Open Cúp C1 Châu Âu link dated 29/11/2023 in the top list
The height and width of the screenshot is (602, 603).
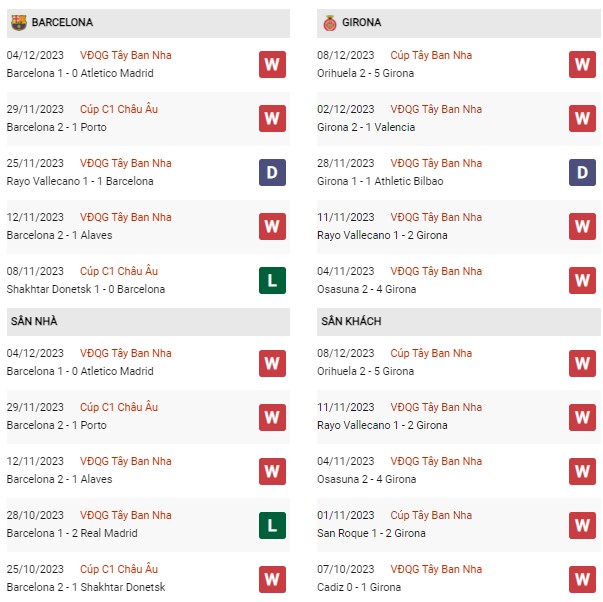pos(119,109)
